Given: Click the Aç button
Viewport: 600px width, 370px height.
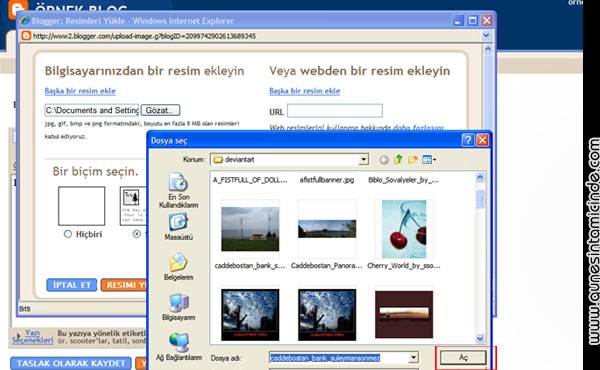Looking at the screenshot, I should 463,357.
